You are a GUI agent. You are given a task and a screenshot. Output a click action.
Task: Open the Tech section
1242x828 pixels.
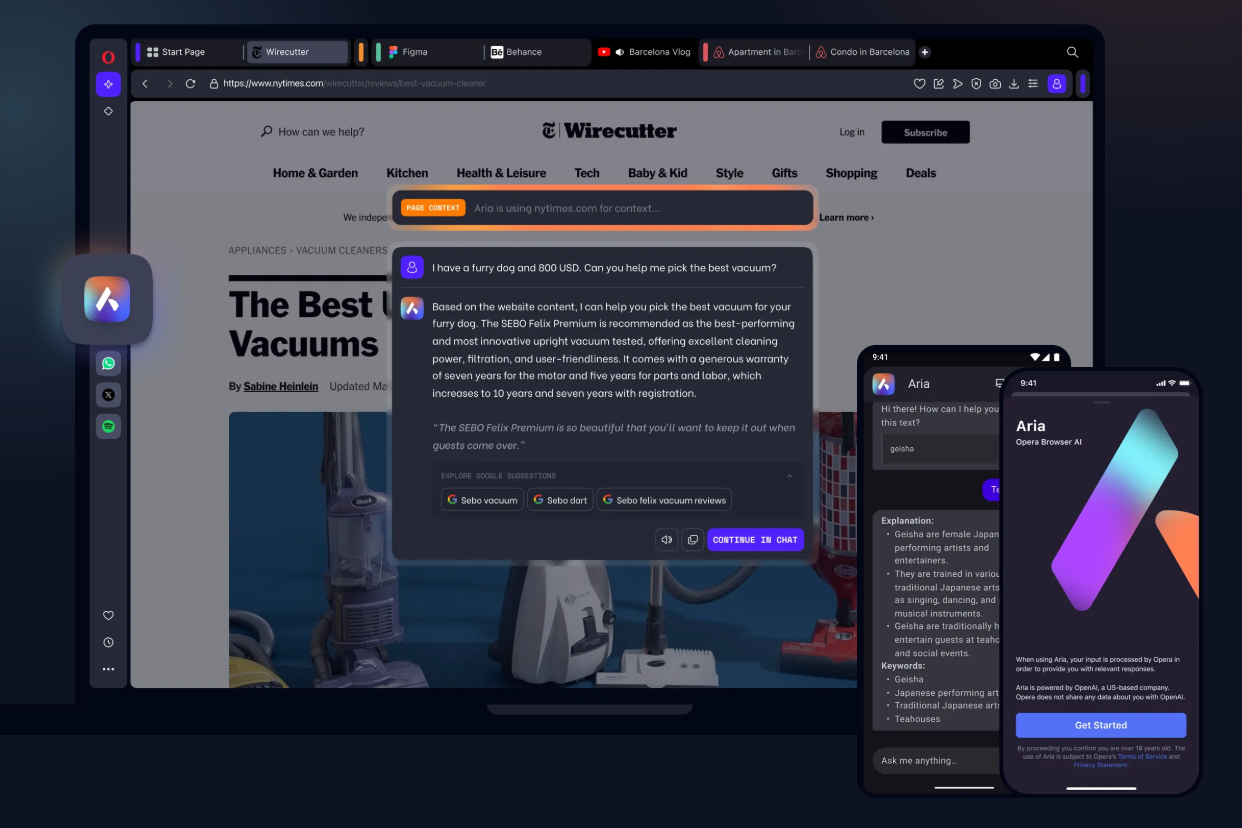[x=587, y=173]
